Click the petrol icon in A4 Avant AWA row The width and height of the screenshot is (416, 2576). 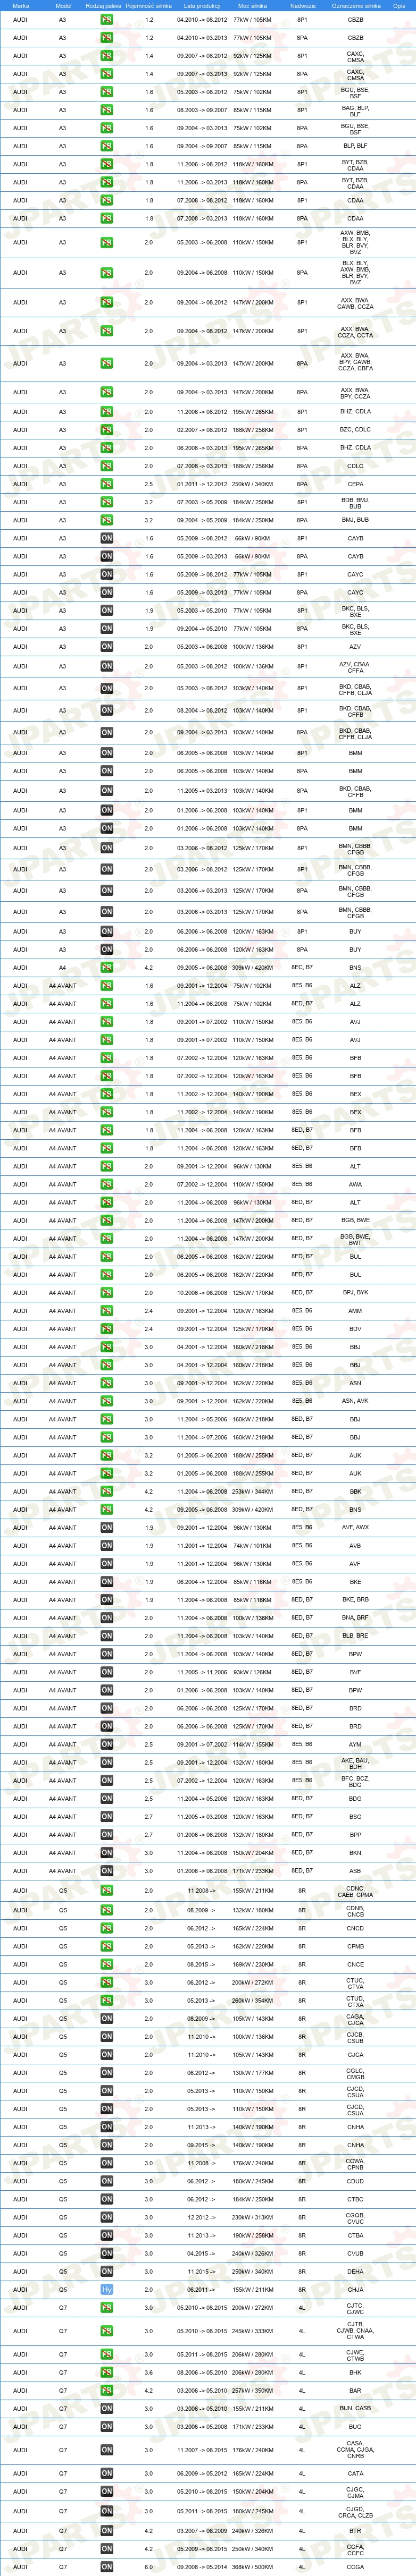click(x=106, y=1184)
